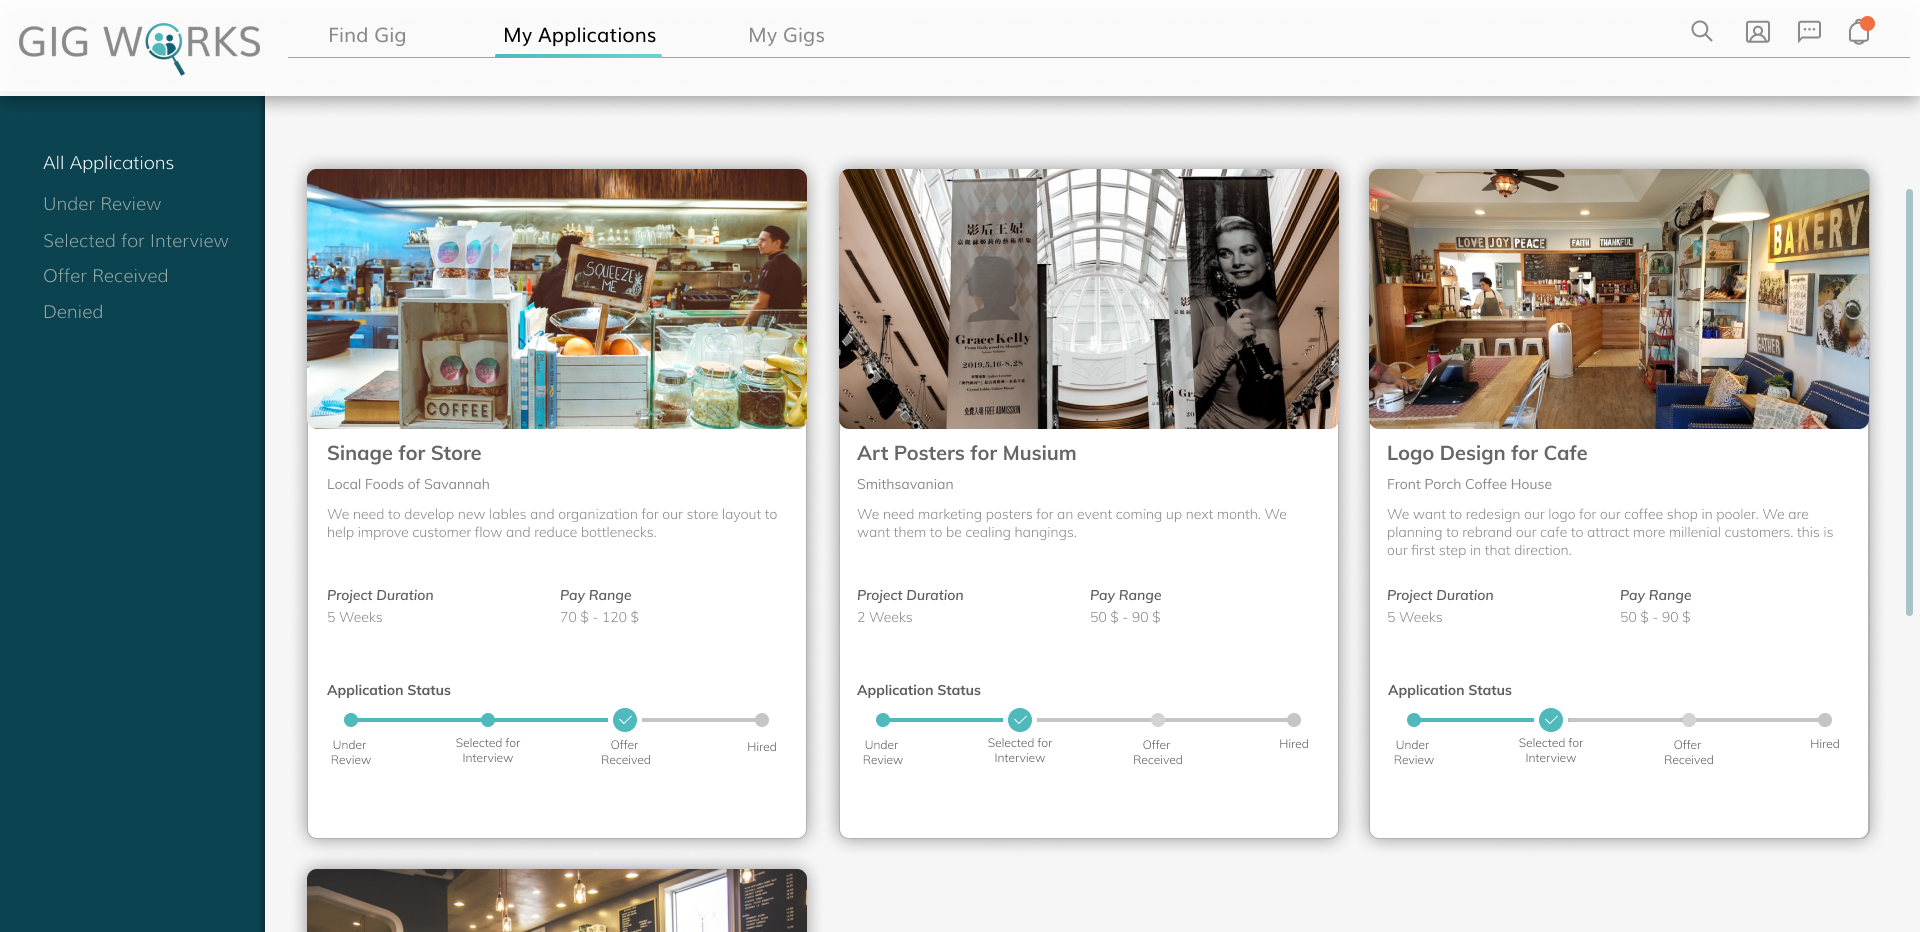Viewport: 1920px width, 932px height.
Task: Click the Hired step on Sinage for Store
Action: pos(762,720)
